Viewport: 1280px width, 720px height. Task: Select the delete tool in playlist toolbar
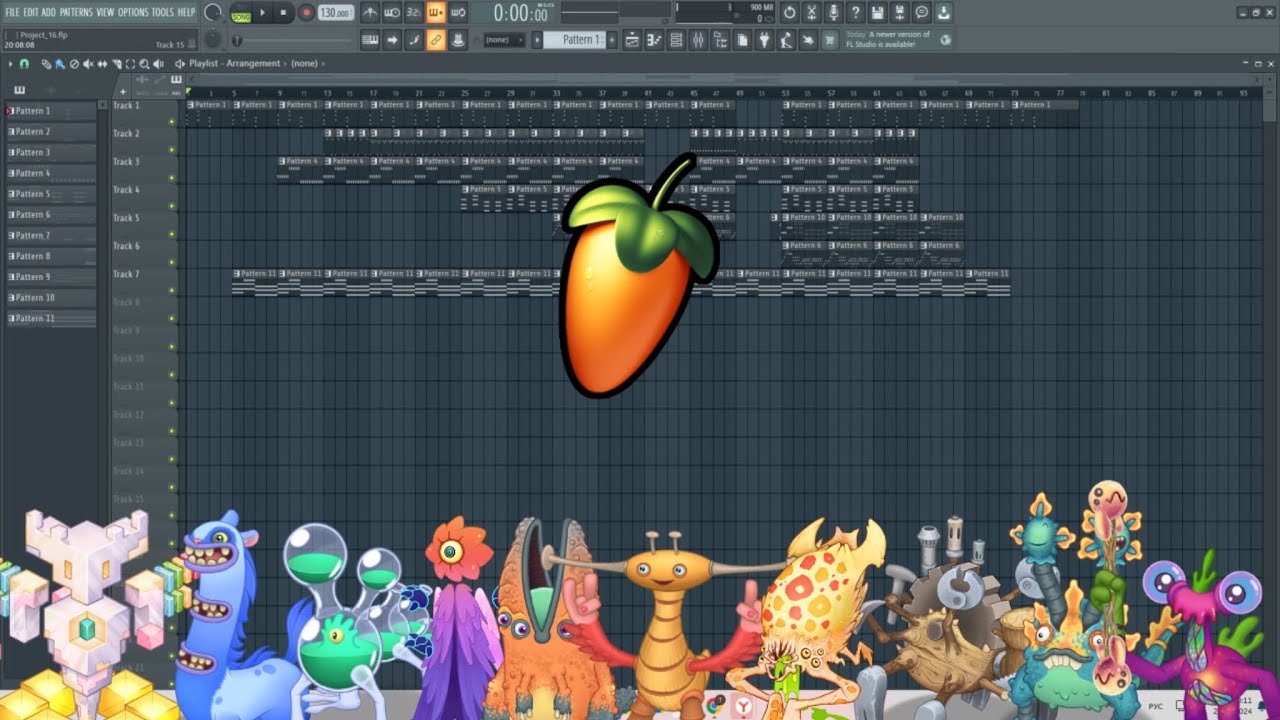(74, 63)
